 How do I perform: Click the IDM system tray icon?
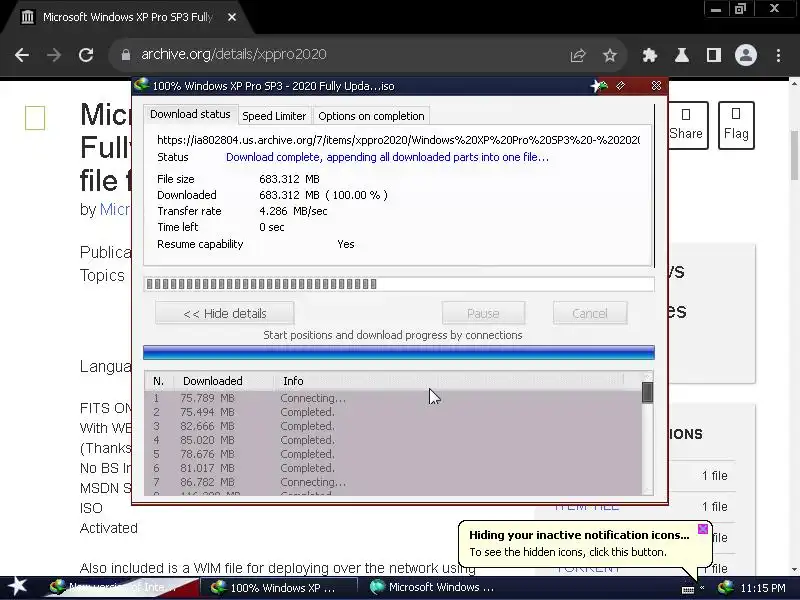tap(725, 588)
